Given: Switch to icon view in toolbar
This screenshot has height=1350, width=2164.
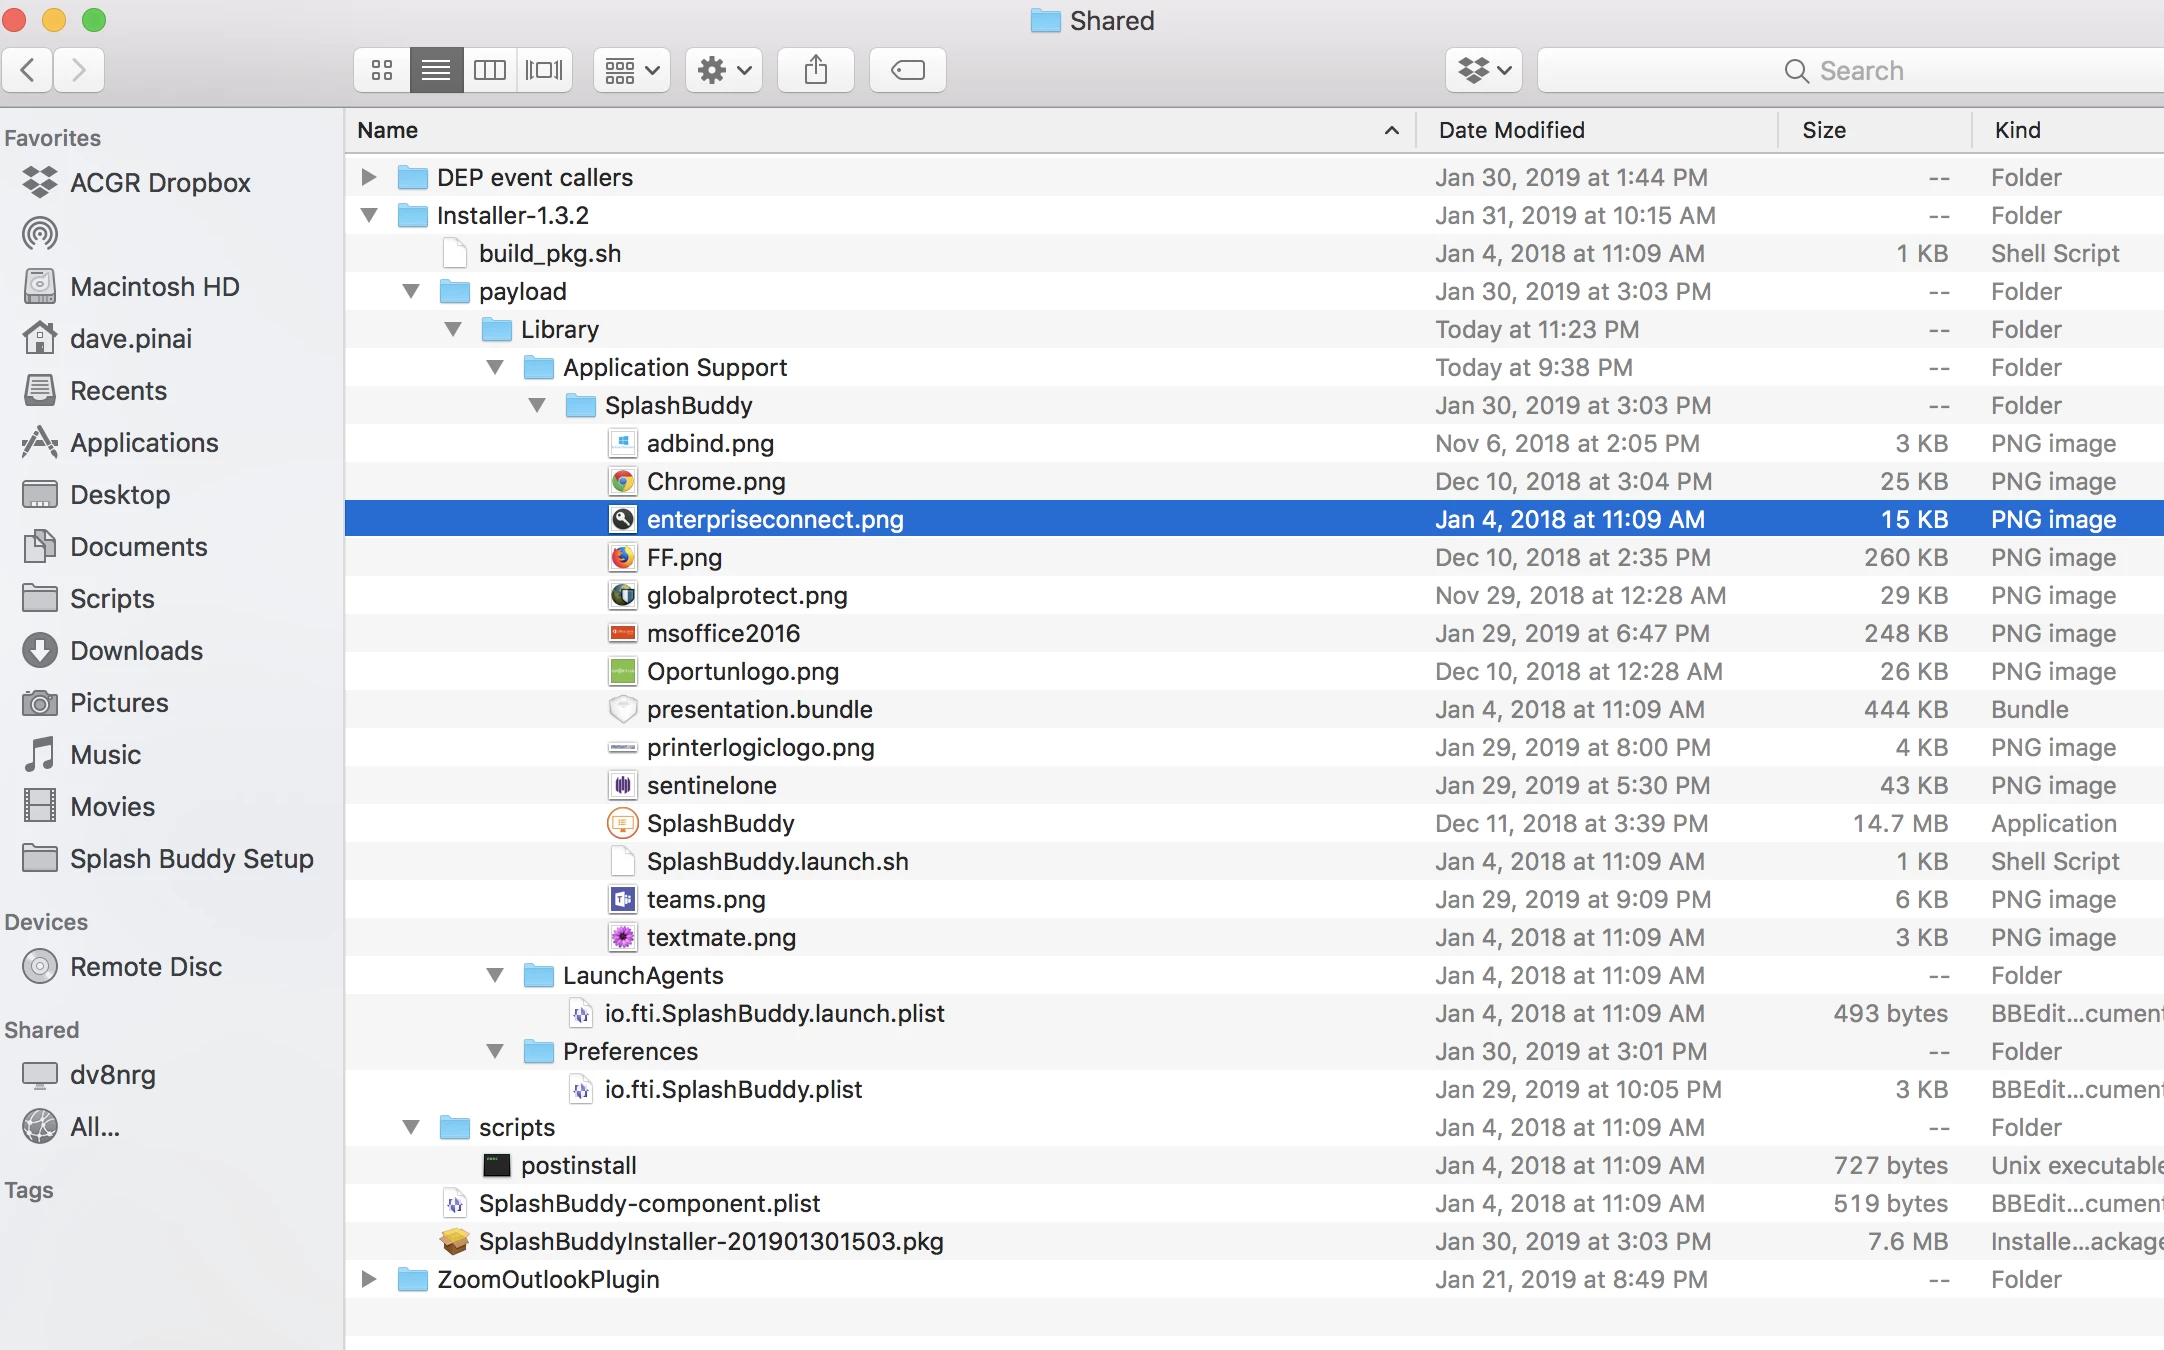Looking at the screenshot, I should [x=381, y=70].
